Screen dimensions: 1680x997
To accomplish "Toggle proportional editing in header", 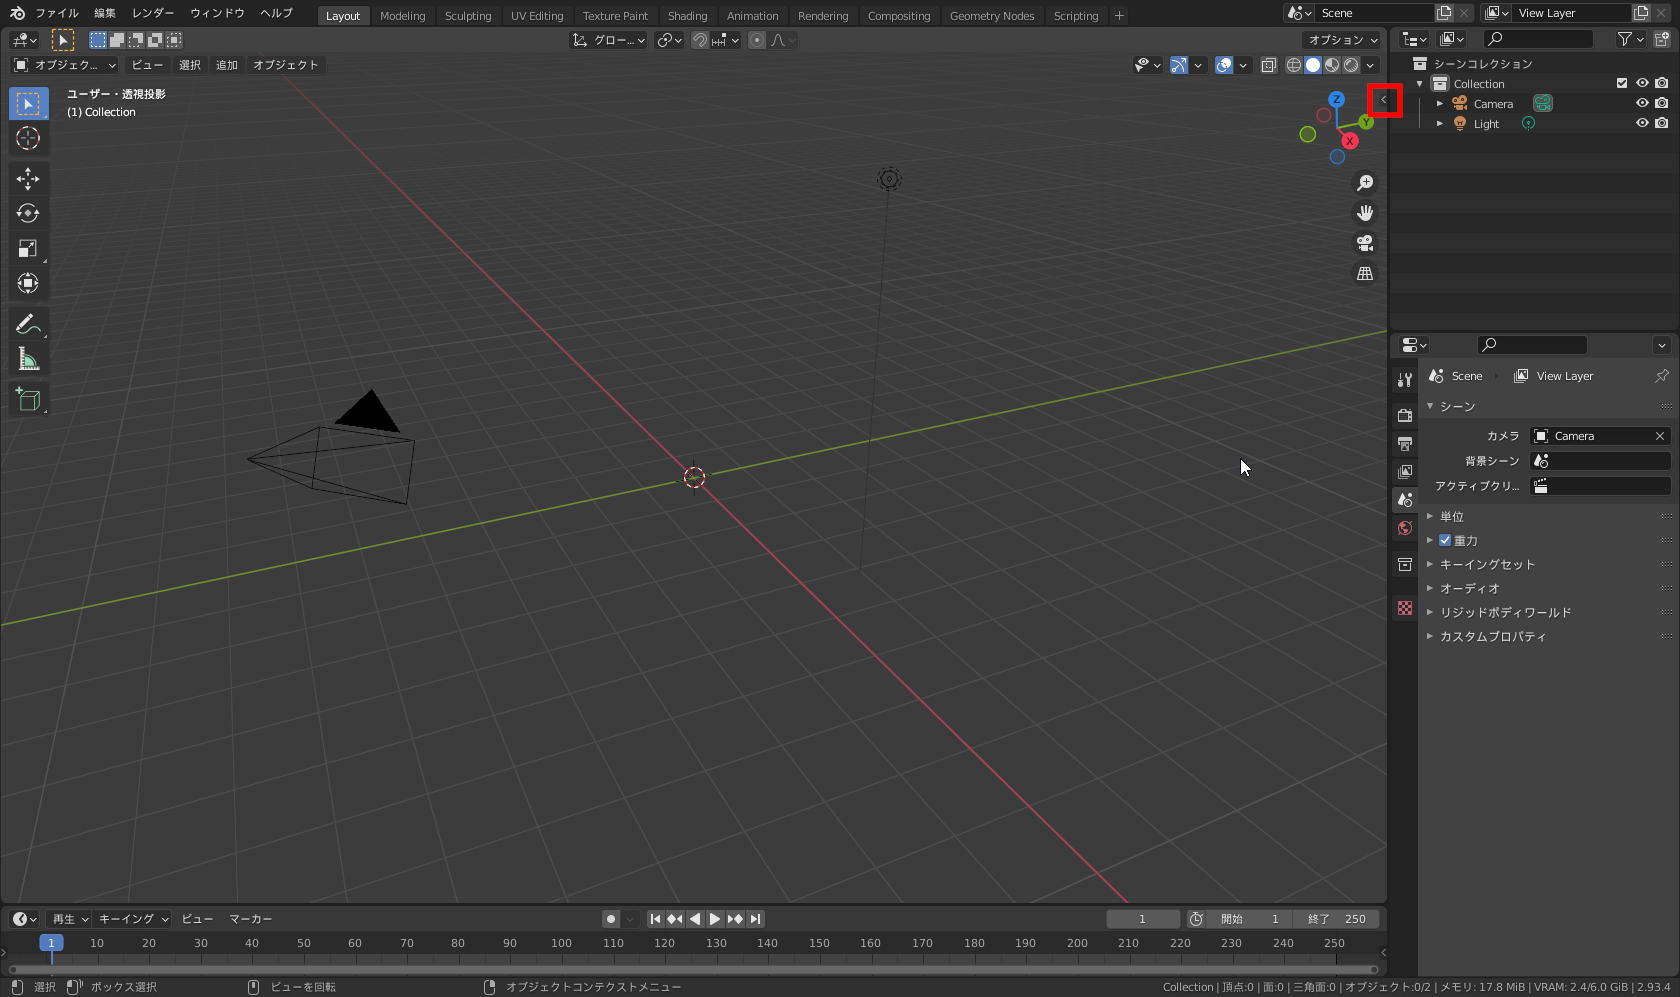I will click(x=757, y=40).
